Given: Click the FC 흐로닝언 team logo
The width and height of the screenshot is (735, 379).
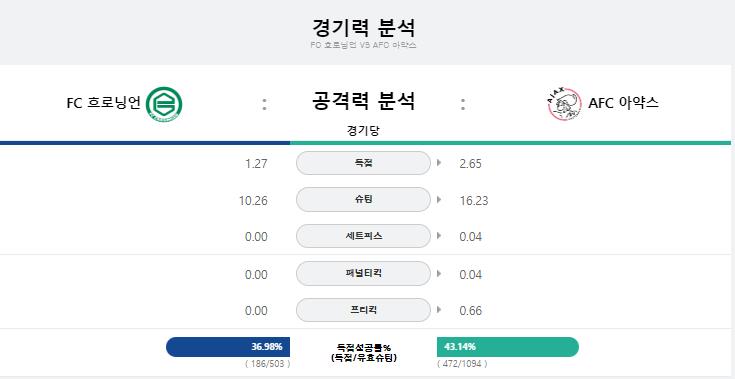Looking at the screenshot, I should pyautogui.click(x=164, y=104).
